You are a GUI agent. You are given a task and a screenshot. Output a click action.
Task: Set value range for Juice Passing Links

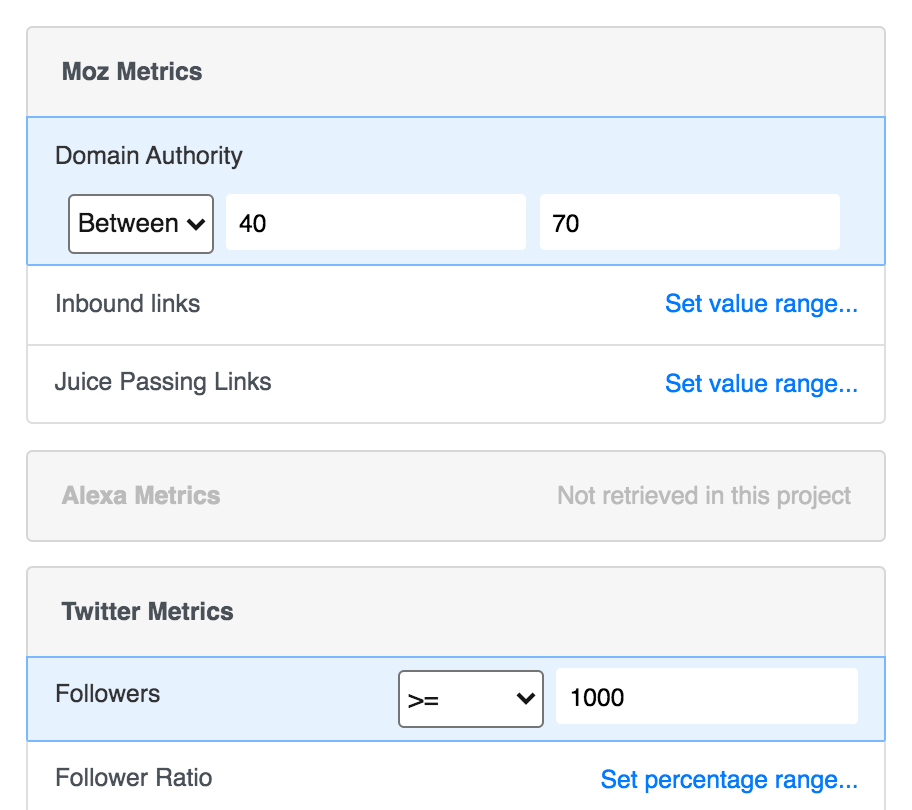[x=761, y=383]
